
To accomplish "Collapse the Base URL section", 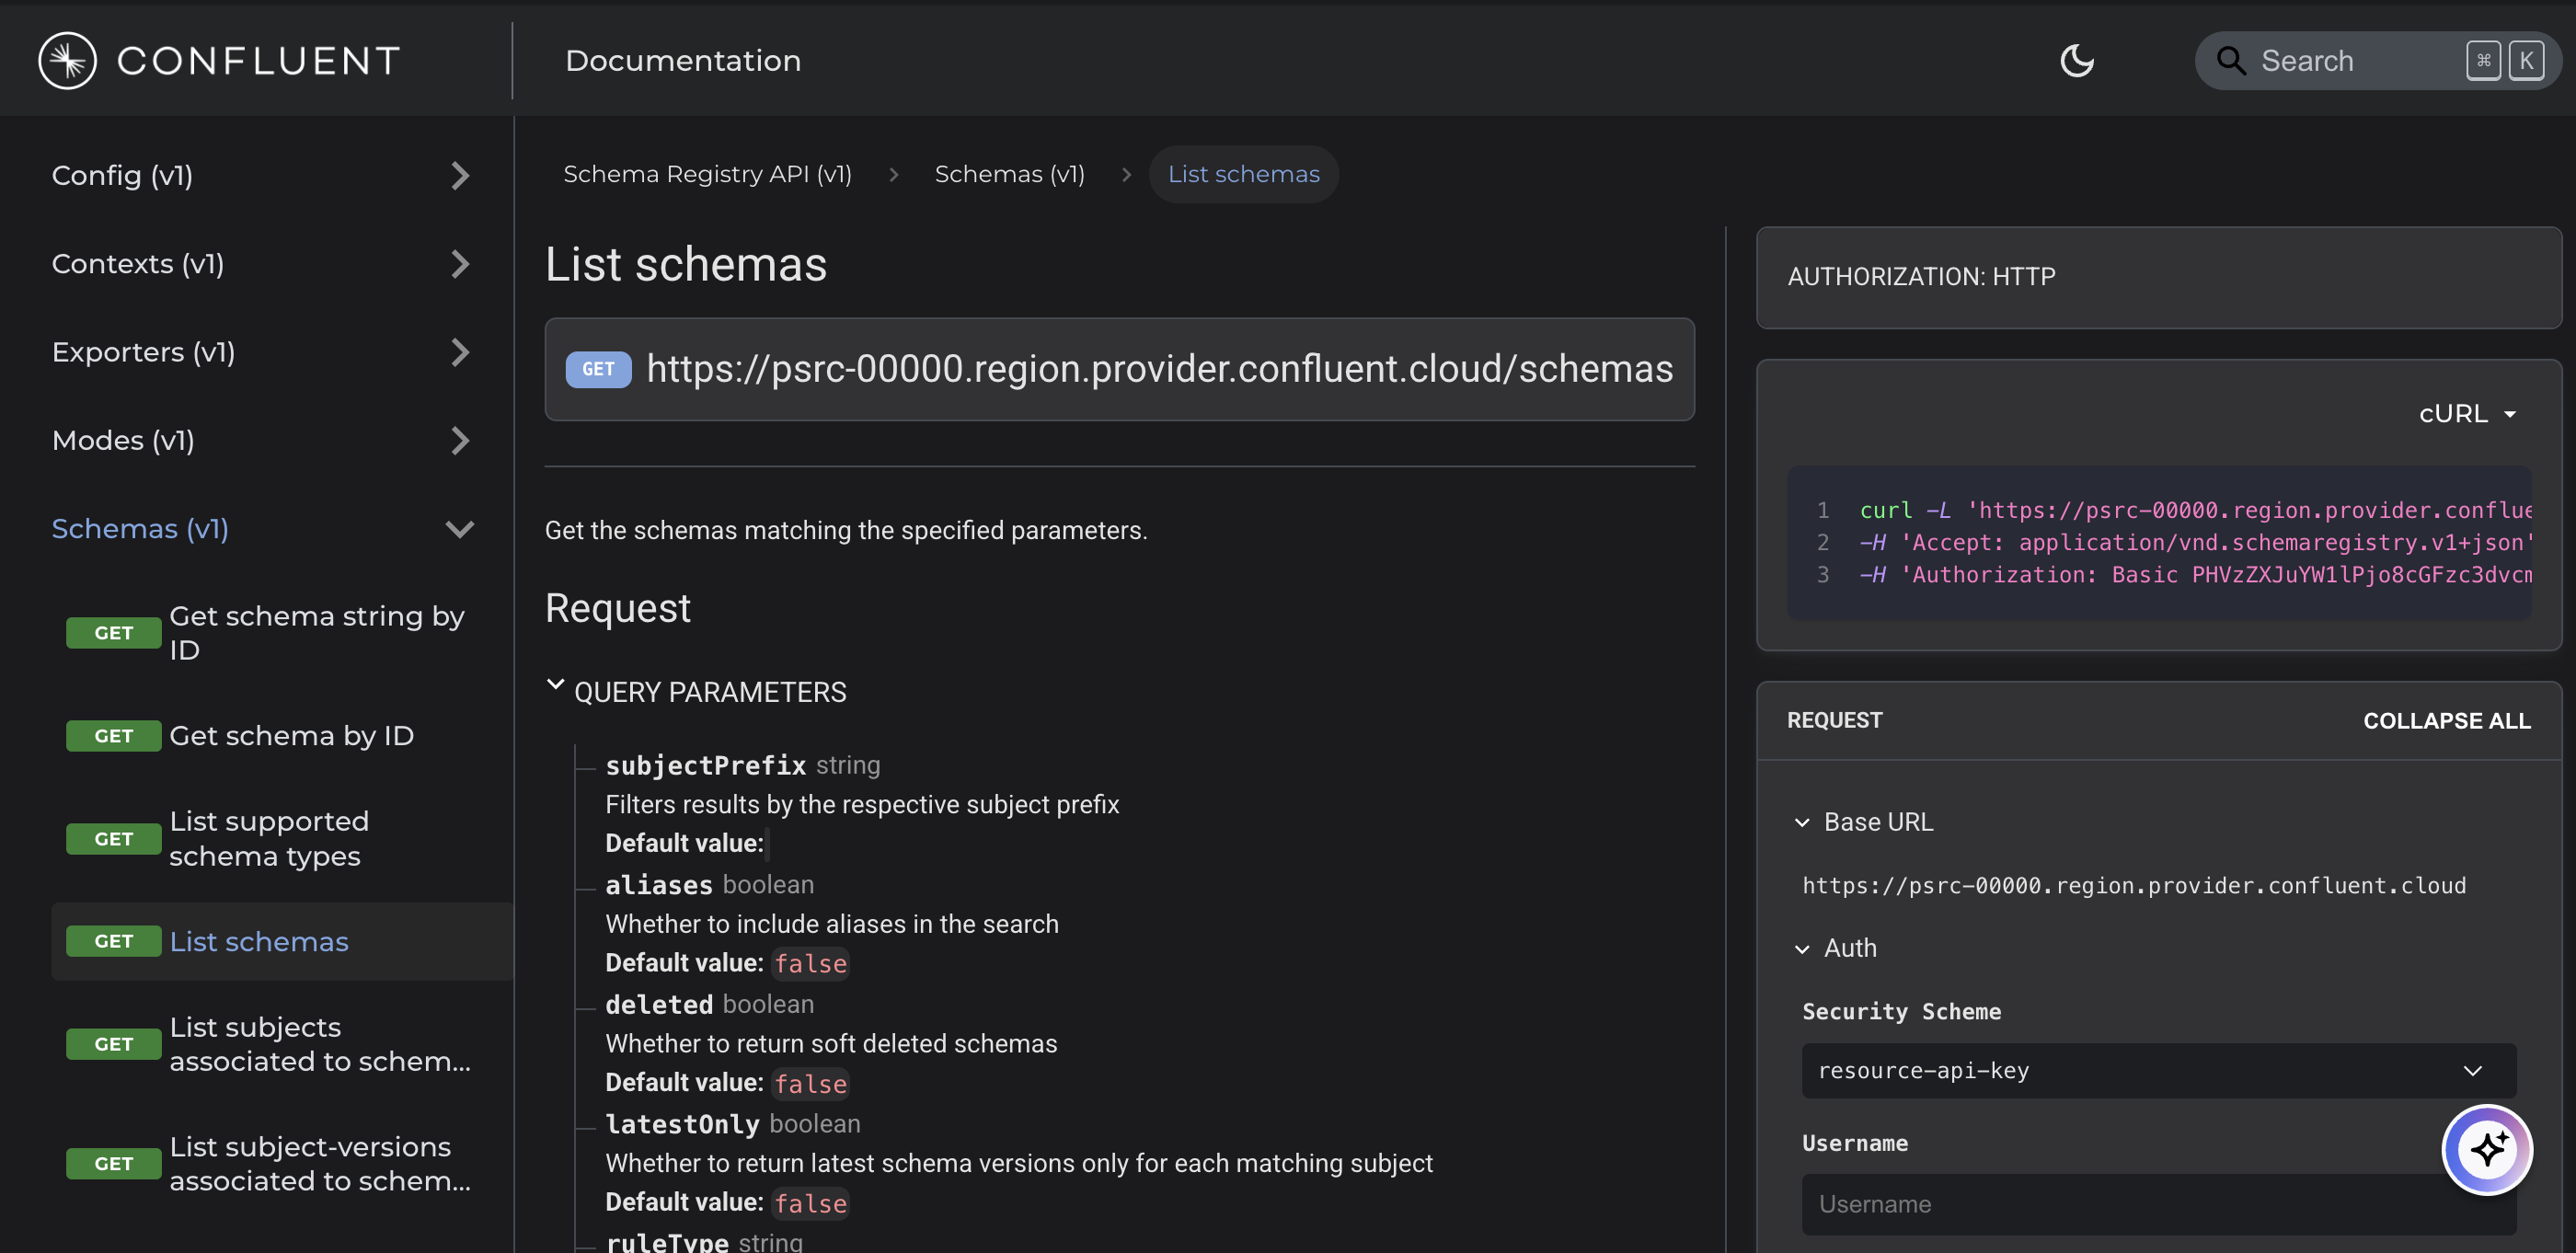I will (1802, 822).
